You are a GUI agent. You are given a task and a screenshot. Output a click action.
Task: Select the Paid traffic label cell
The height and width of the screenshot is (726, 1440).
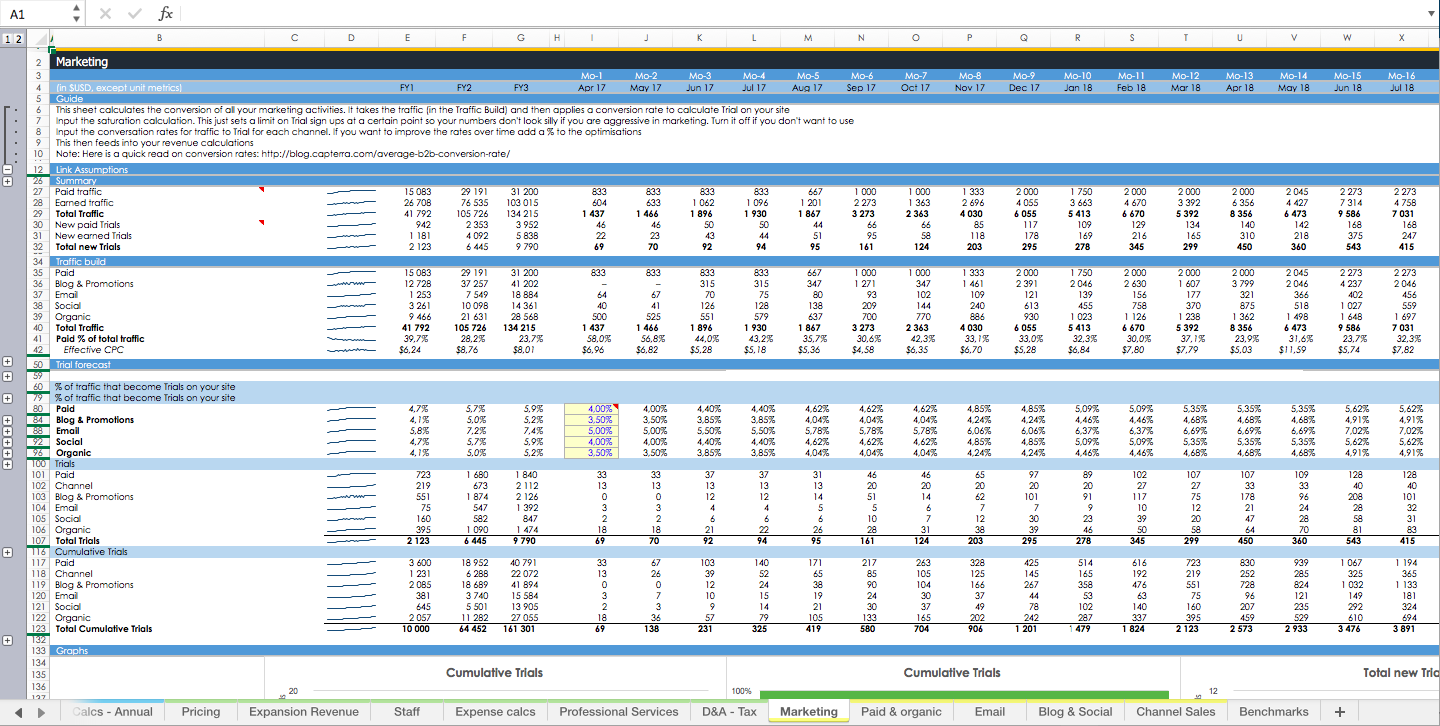click(78, 191)
